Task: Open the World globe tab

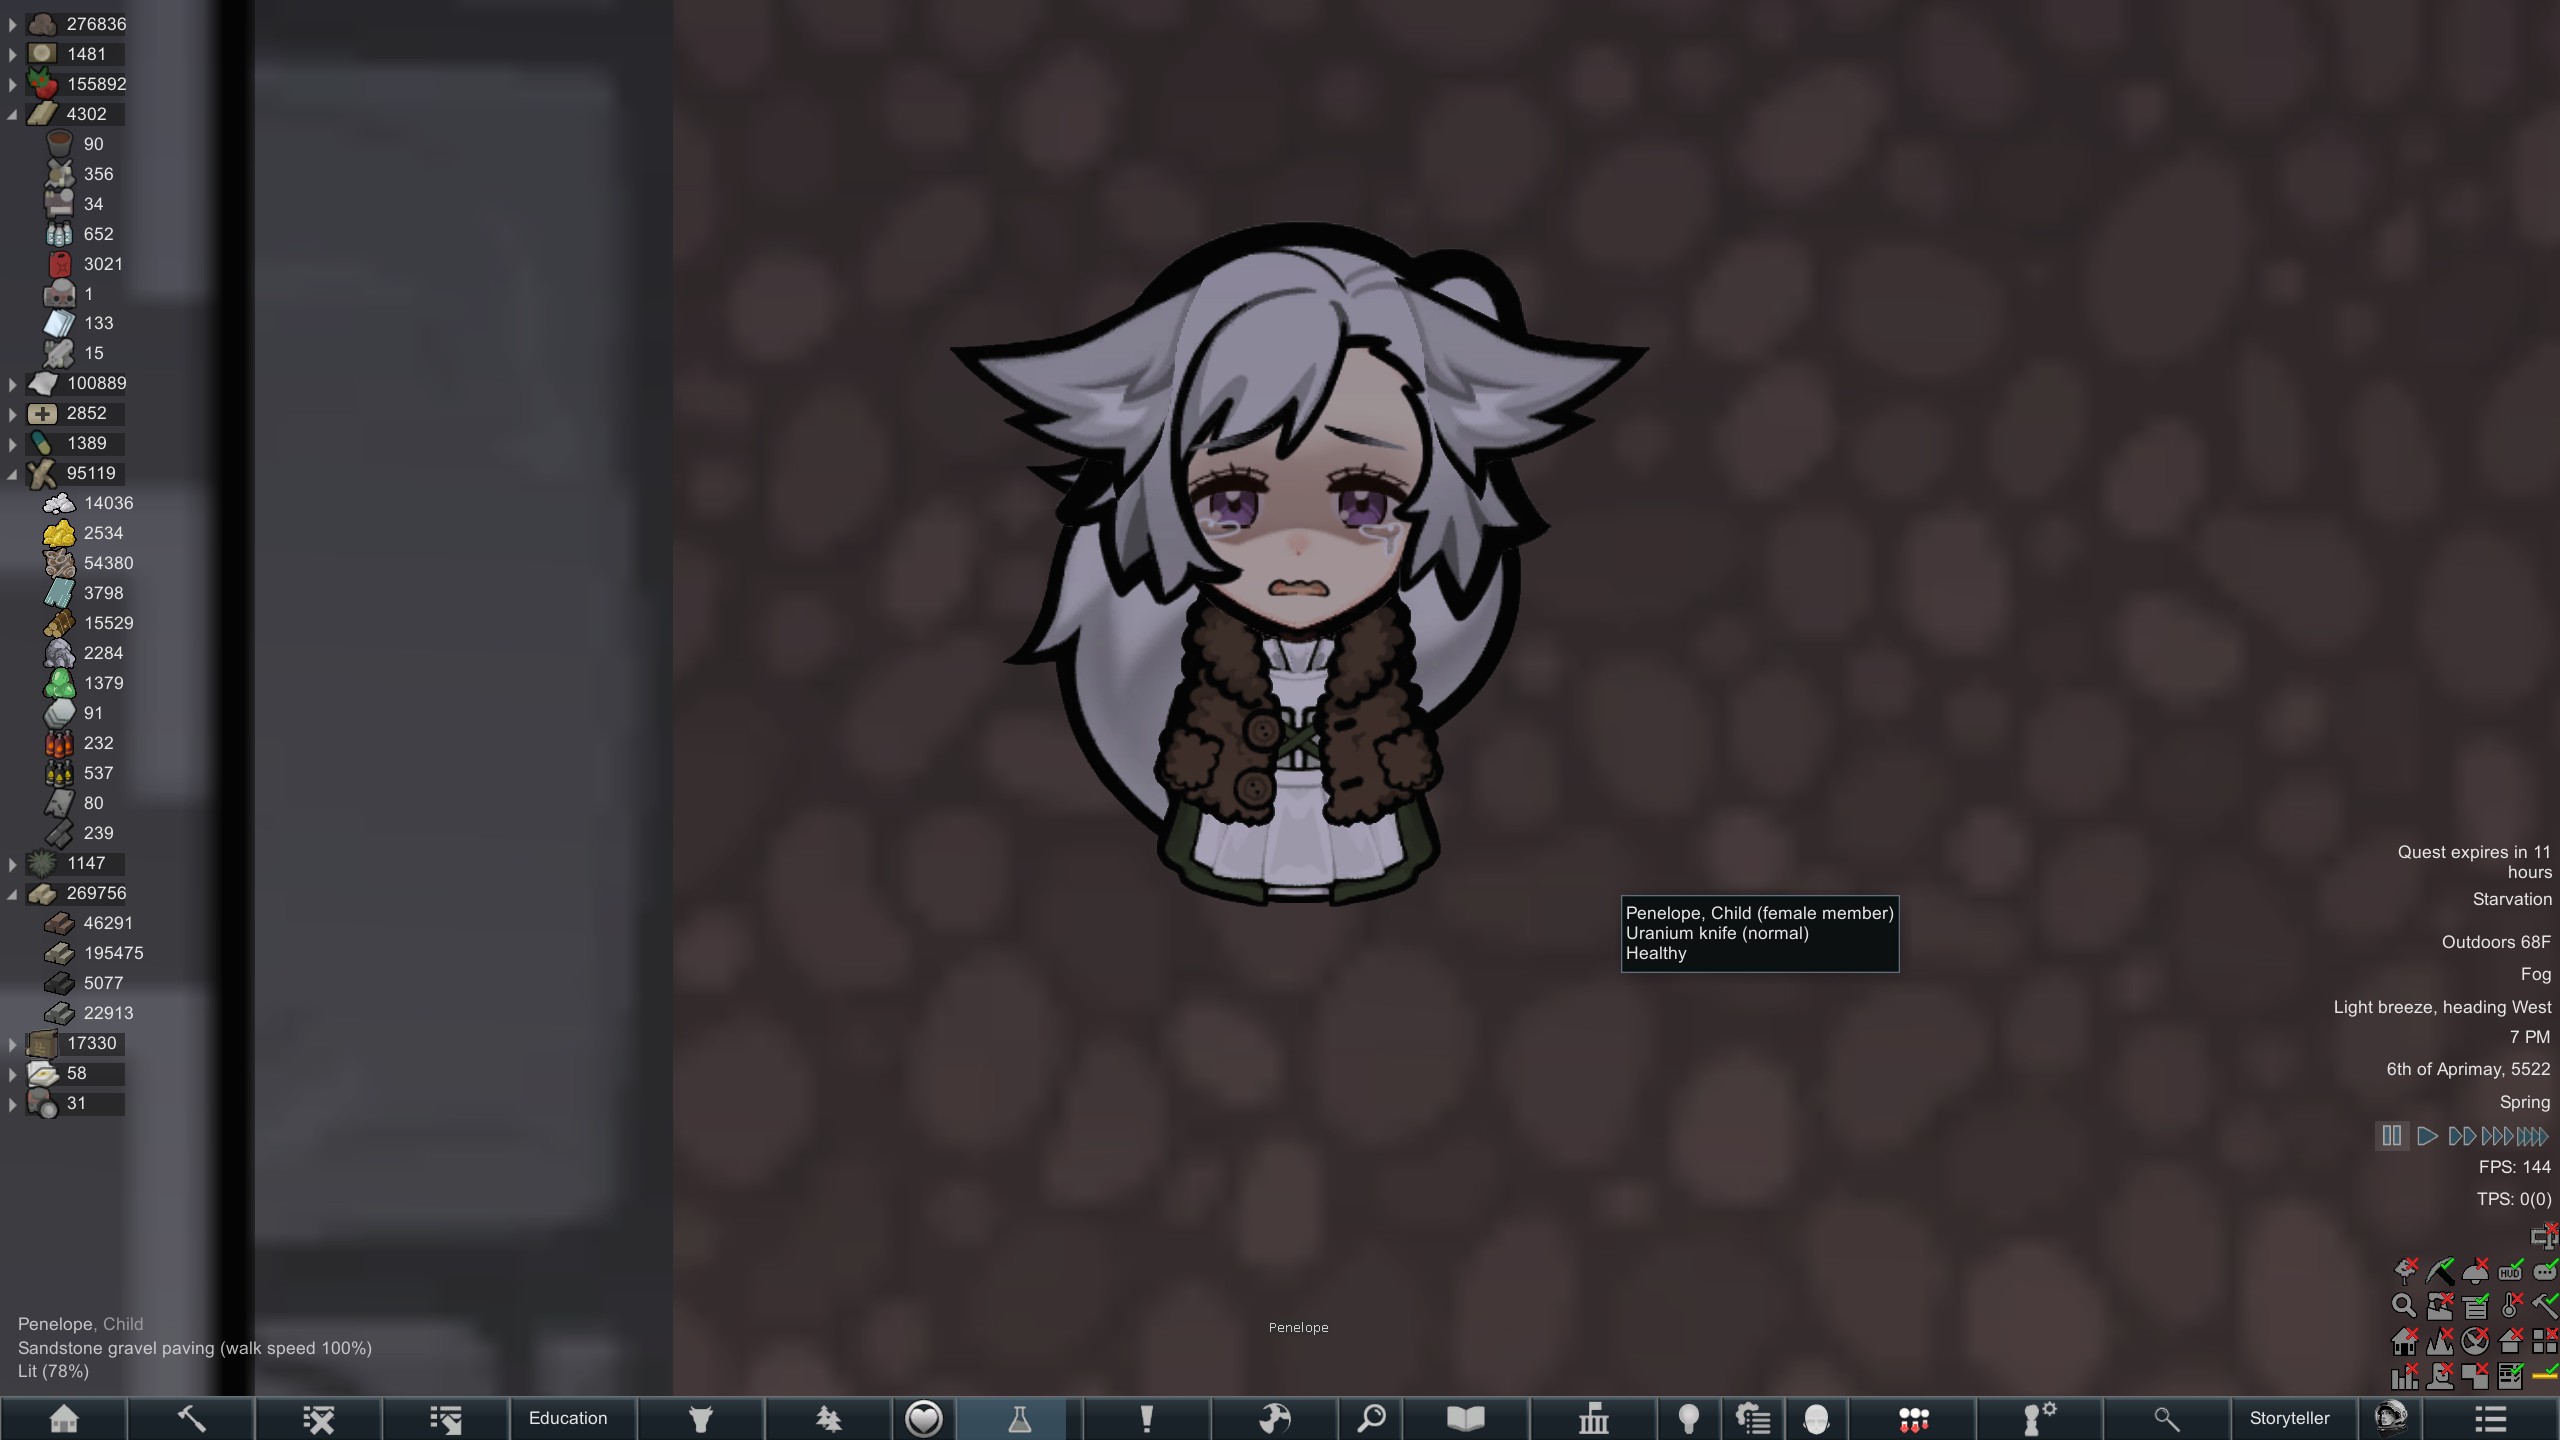Action: coord(1274,1418)
